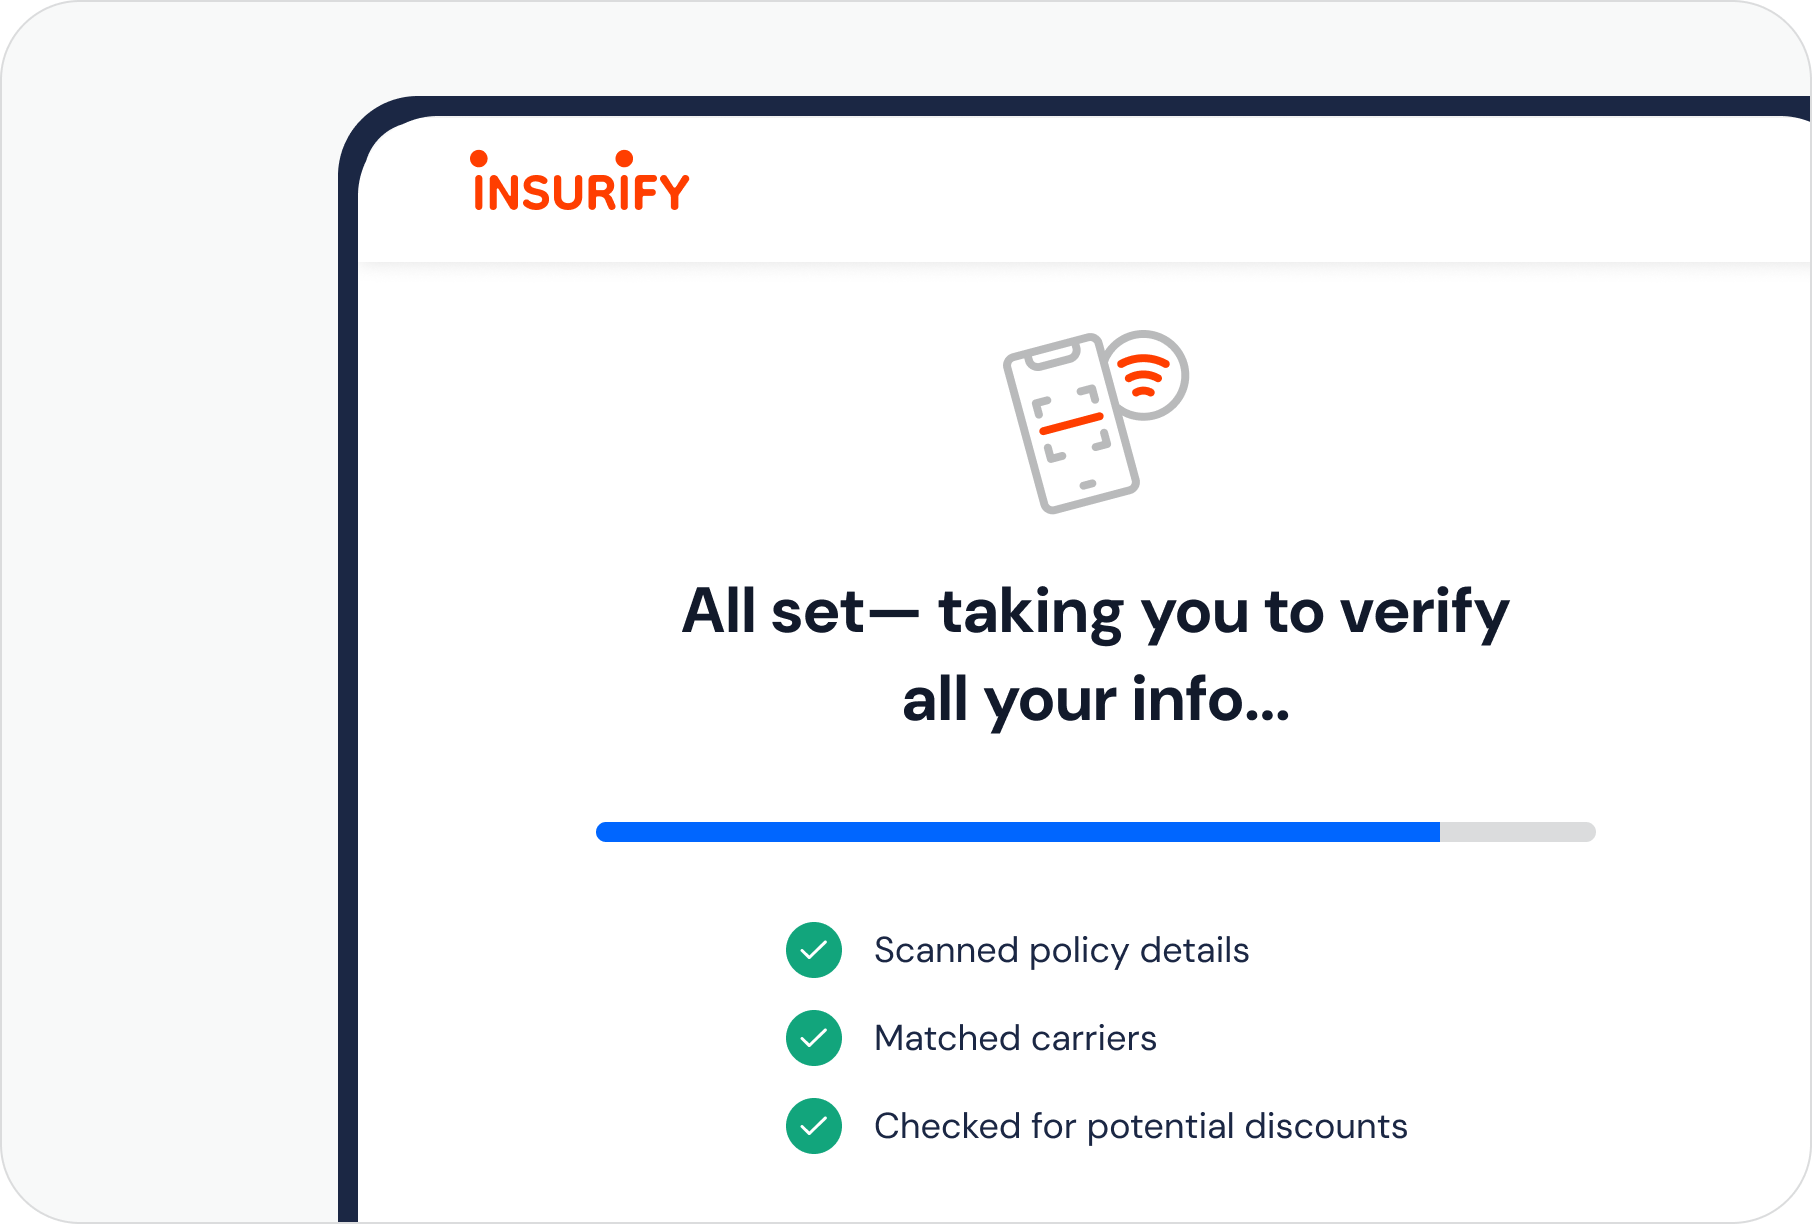Click the "All set— taking you to verify" heading
This screenshot has width=1812, height=1224.
click(x=1095, y=611)
